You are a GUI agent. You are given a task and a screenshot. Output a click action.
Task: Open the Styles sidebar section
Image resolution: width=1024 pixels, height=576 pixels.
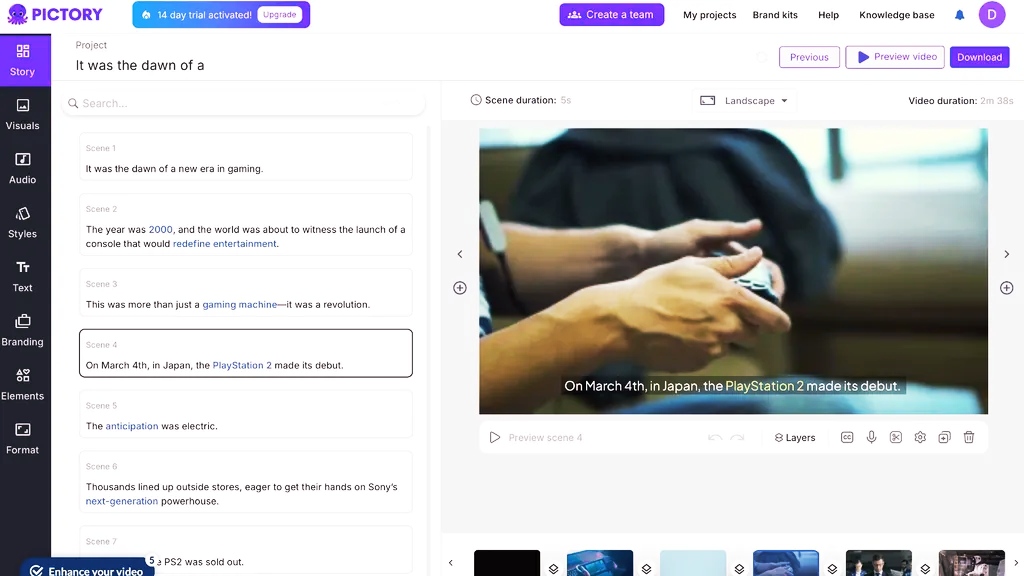point(22,223)
